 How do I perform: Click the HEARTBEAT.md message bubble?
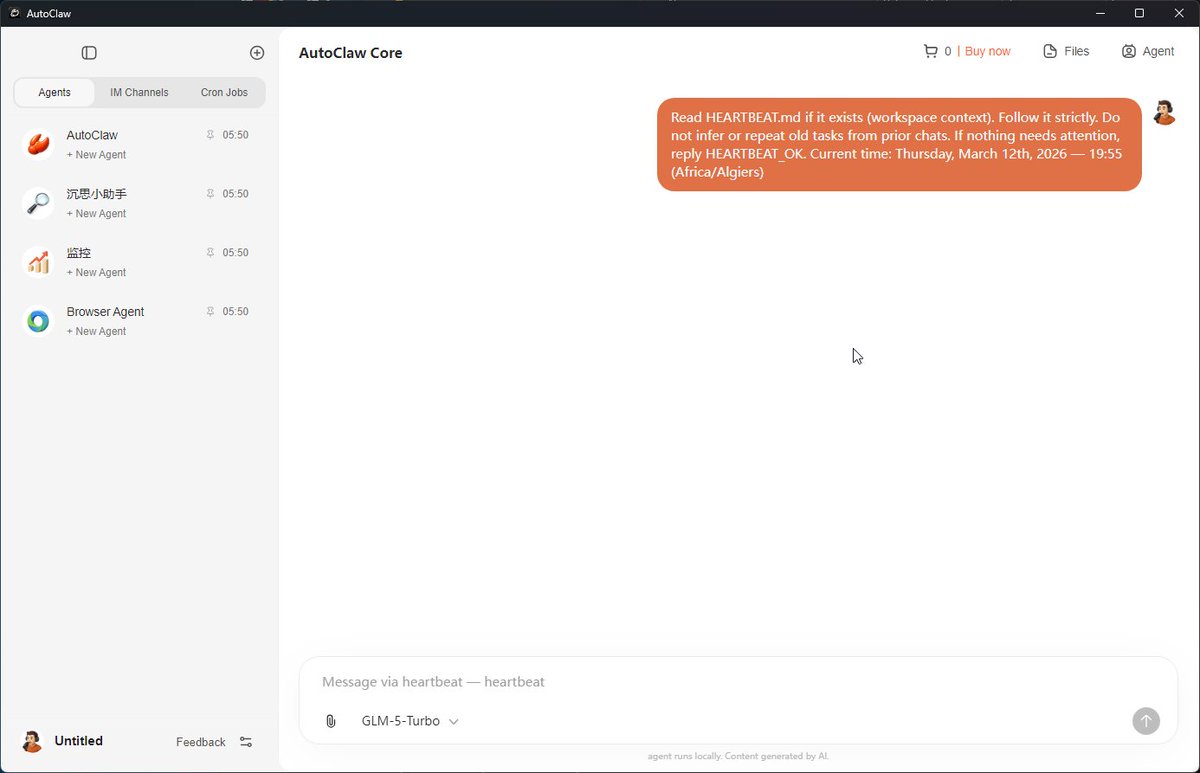point(899,144)
